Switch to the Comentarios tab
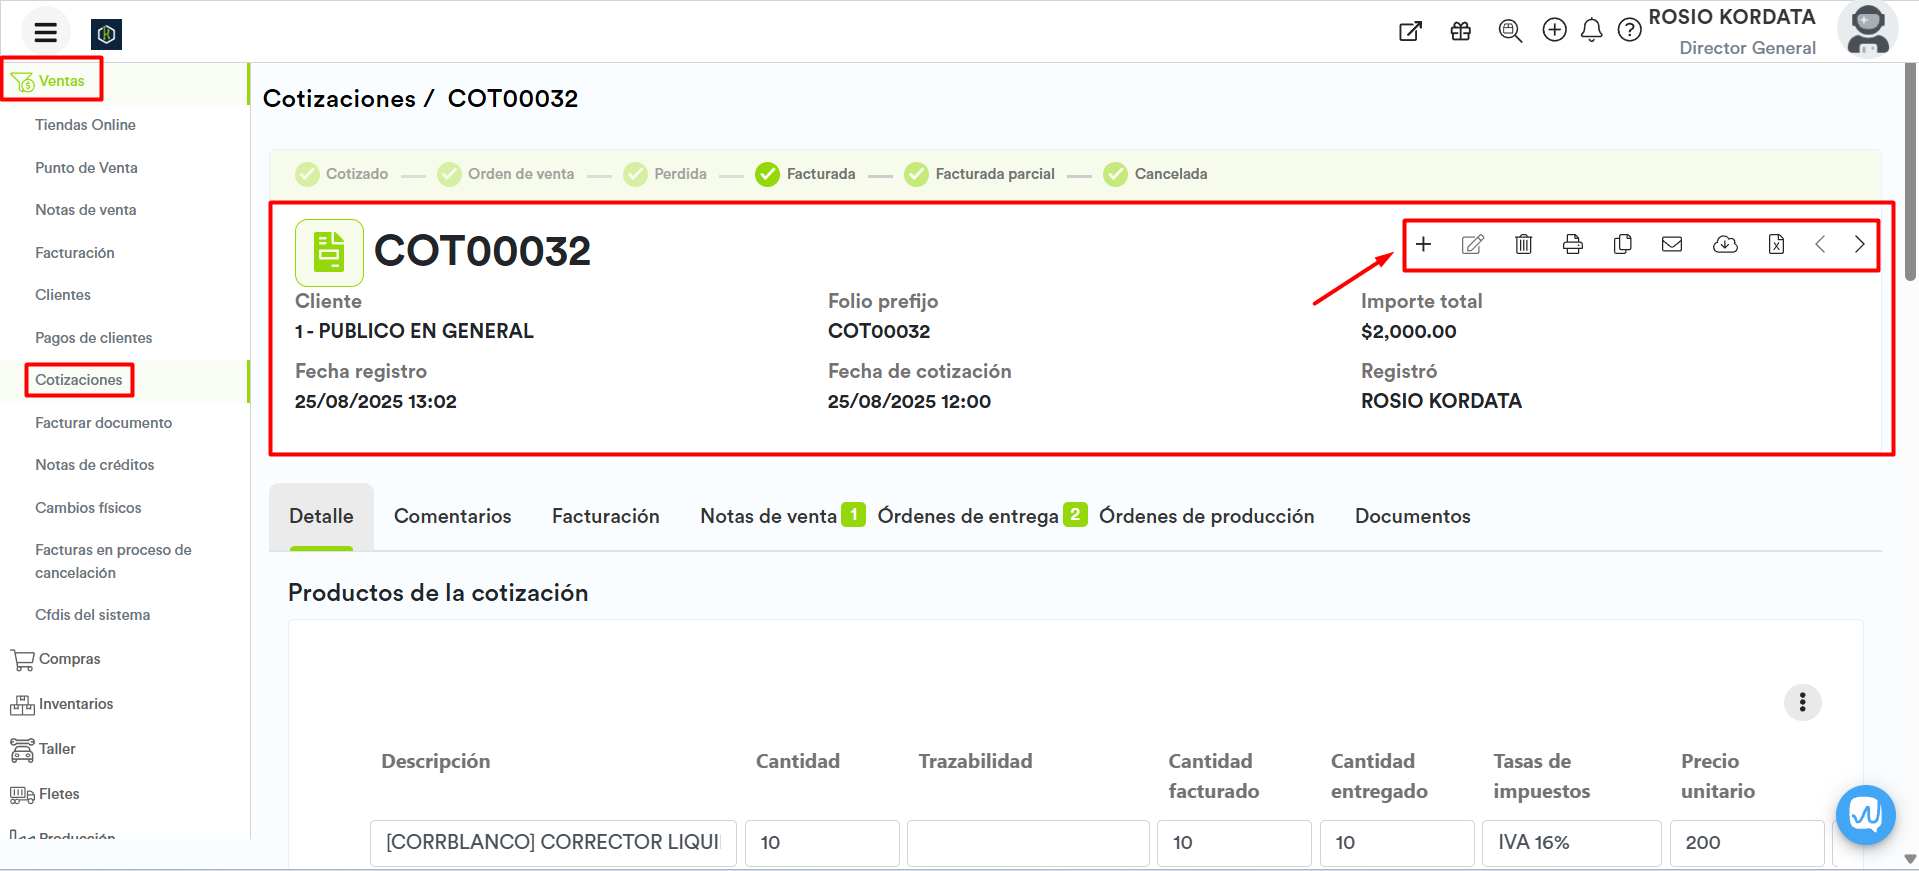 point(452,516)
